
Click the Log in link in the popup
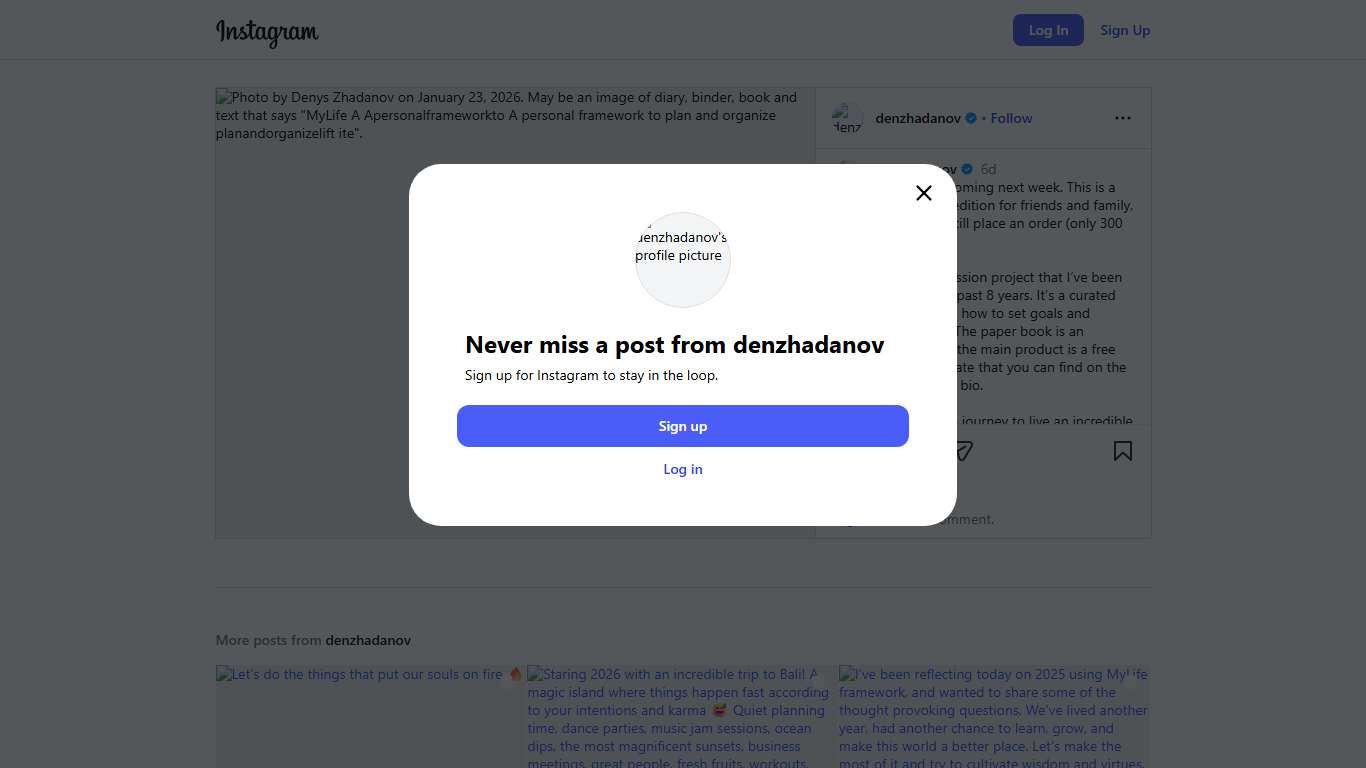coord(683,469)
